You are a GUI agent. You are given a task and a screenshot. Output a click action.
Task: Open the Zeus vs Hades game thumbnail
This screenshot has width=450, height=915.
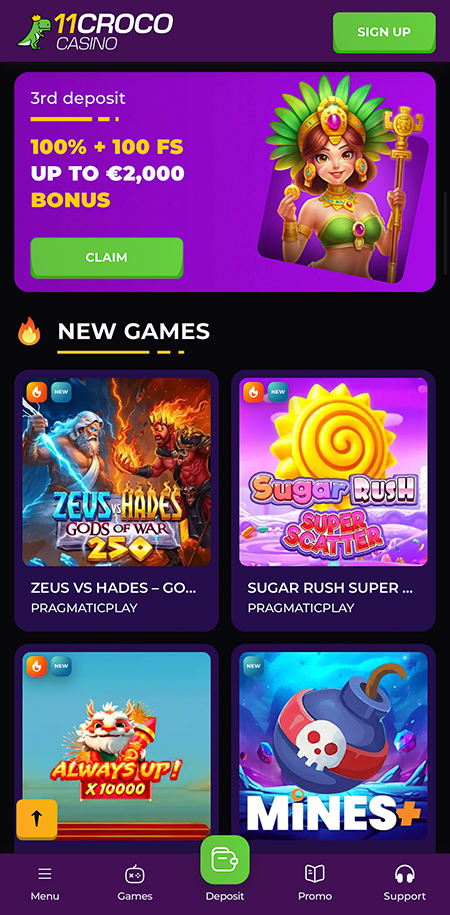[117, 472]
